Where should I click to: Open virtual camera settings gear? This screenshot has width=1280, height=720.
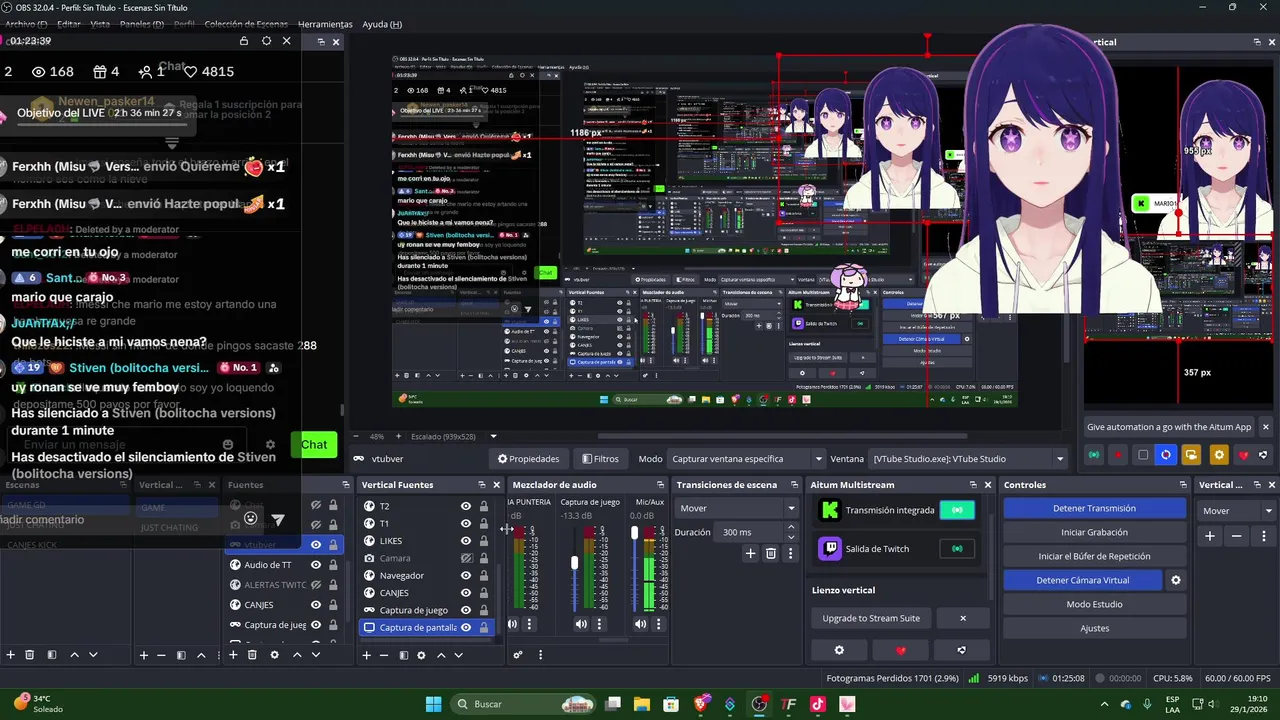click(1176, 580)
